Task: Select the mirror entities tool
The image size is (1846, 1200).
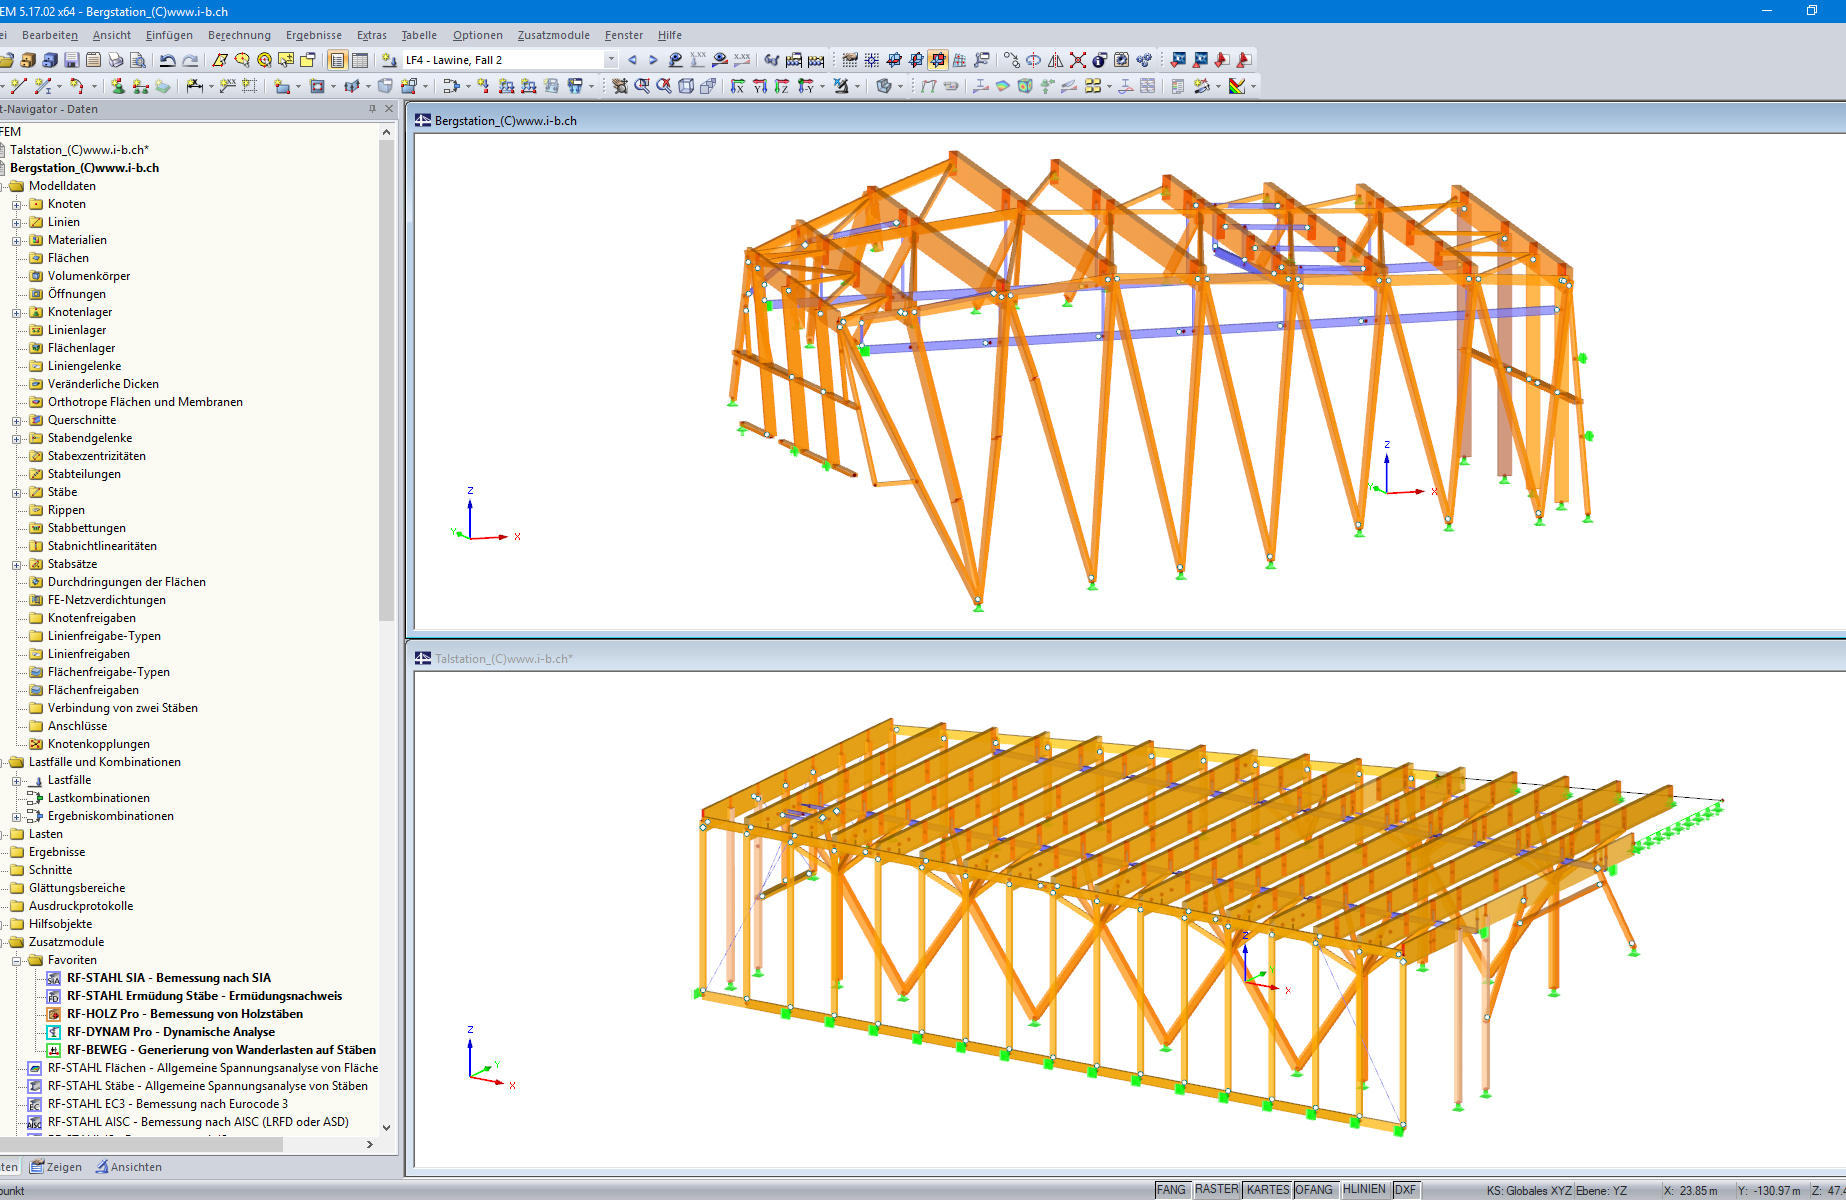Action: pos(1055,58)
